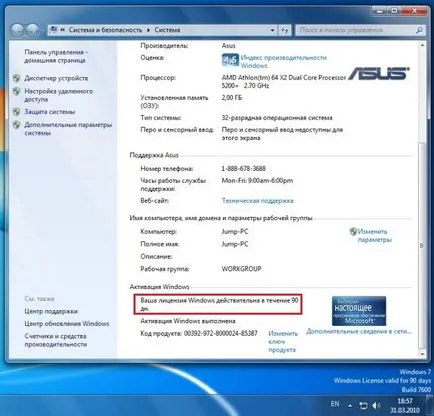Click the 2,00 ГБ installed memory value
This screenshot has height=416, width=434.
click(232, 98)
